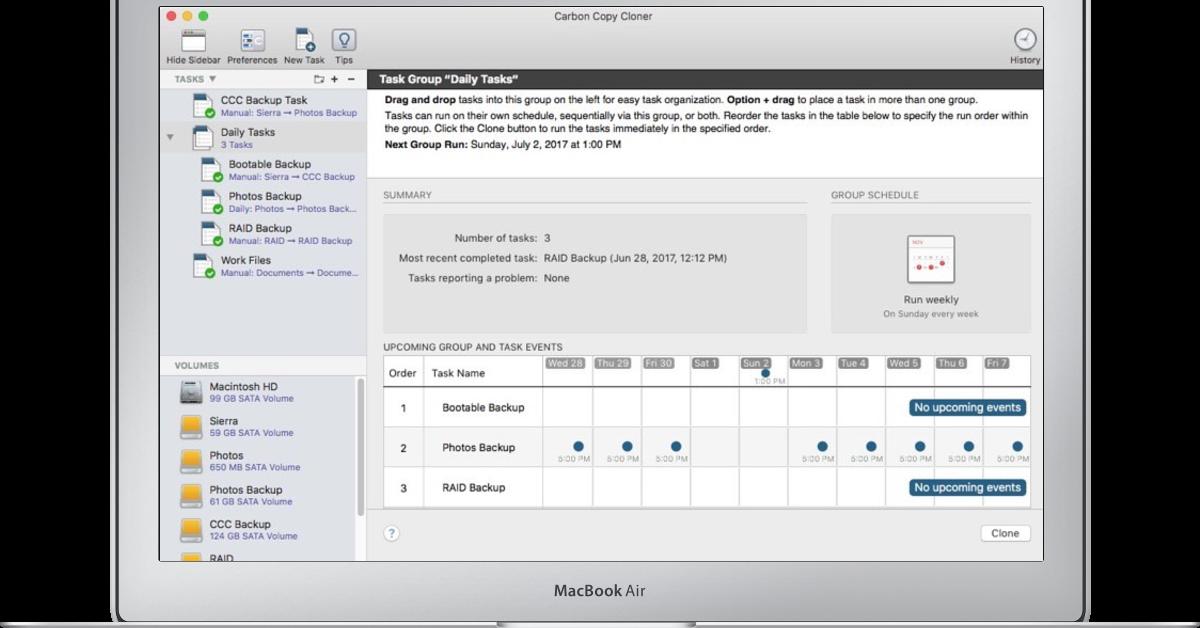Create a New Task via toolbar icon
This screenshot has height=628, width=1200.
(304, 41)
